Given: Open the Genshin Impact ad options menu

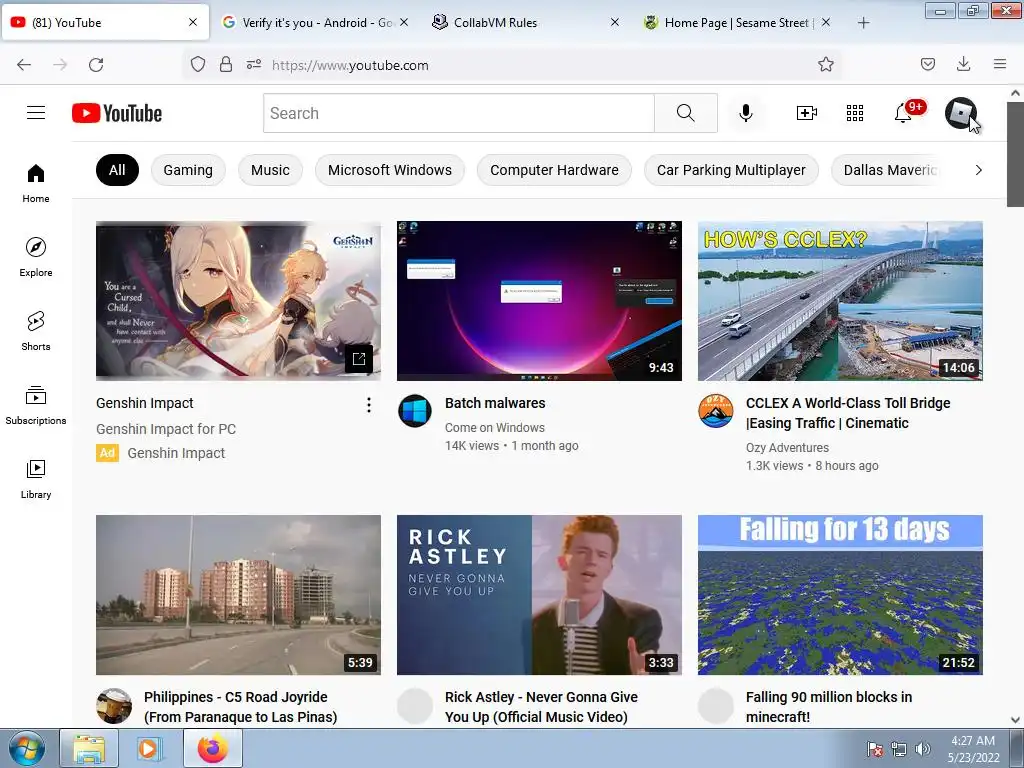Looking at the screenshot, I should [369, 405].
